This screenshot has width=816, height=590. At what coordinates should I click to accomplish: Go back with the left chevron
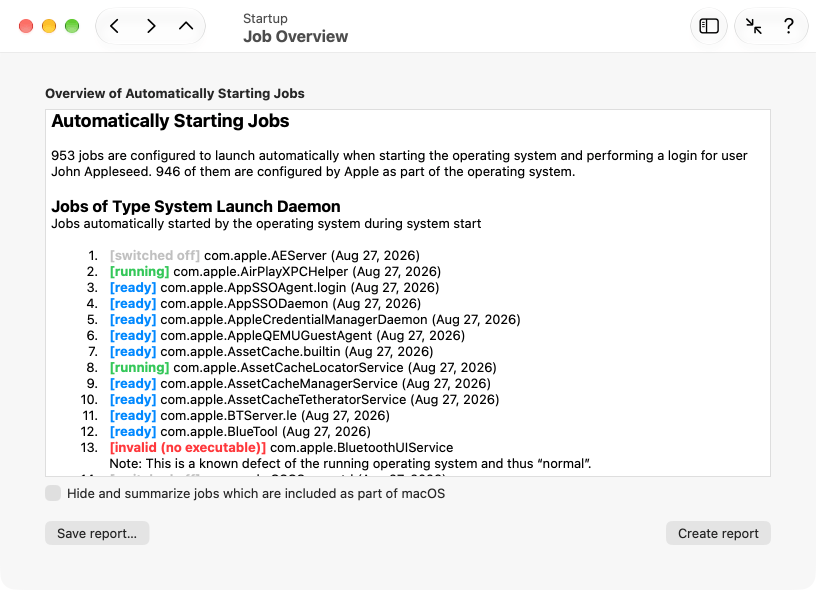click(114, 26)
